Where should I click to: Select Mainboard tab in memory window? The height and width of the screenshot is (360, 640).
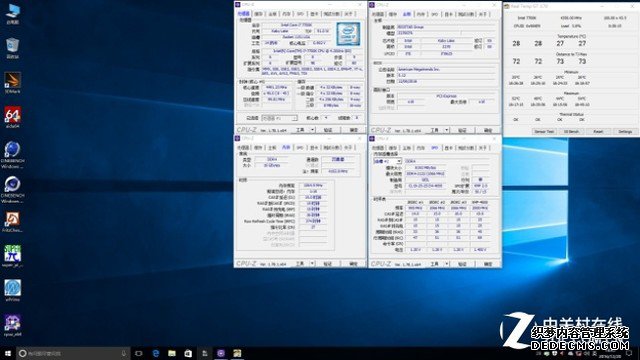(272, 147)
